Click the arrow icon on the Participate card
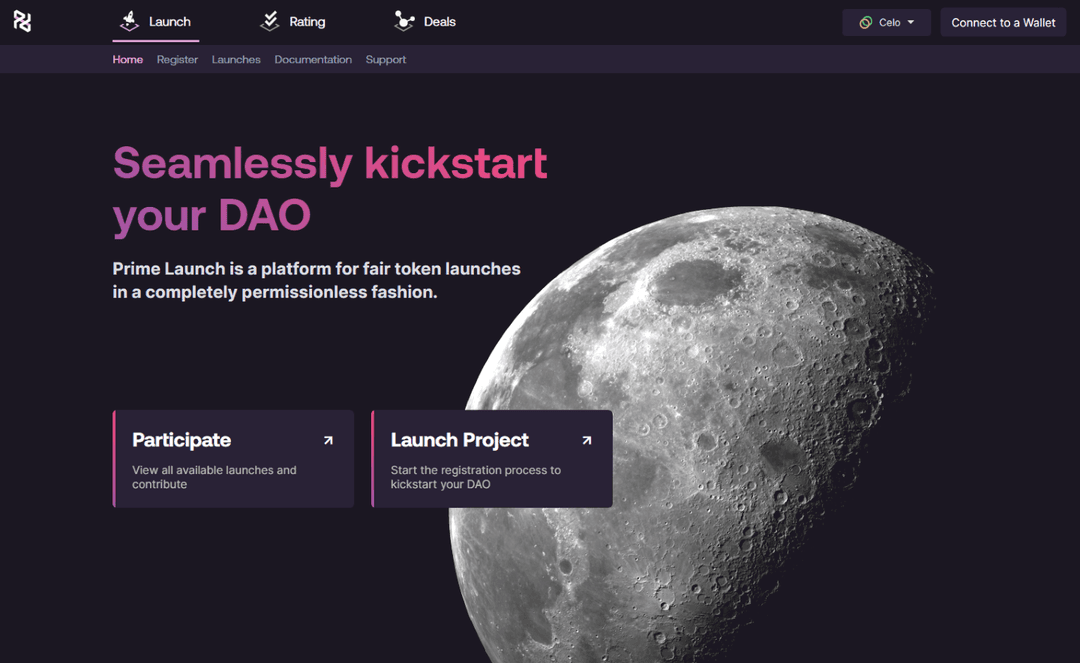 328,440
